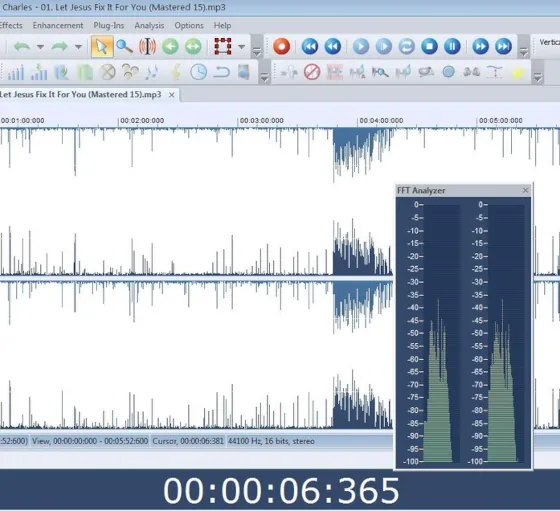Click the green Redo arrow
This screenshot has height=511, width=560.
[x=60, y=46]
